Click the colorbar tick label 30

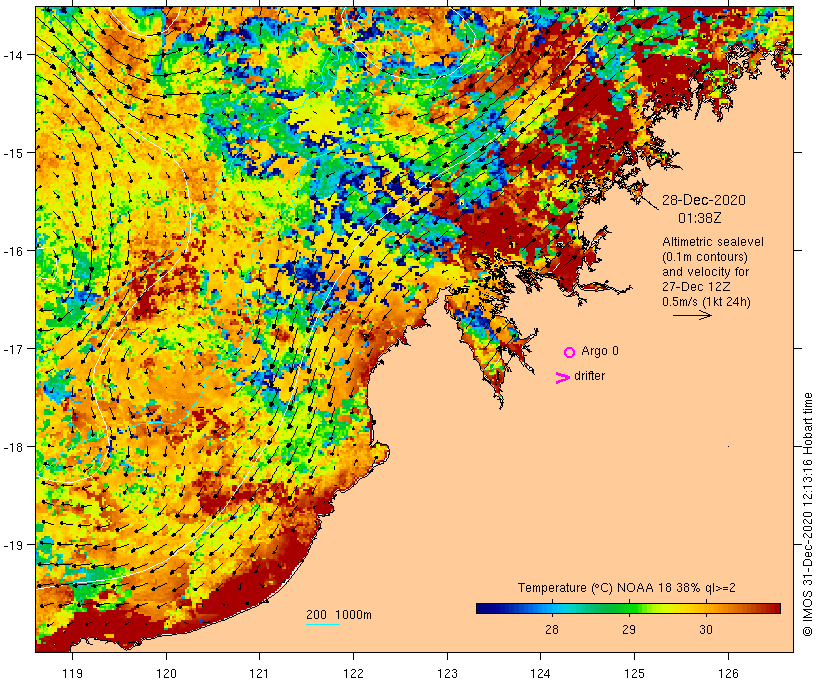706,629
